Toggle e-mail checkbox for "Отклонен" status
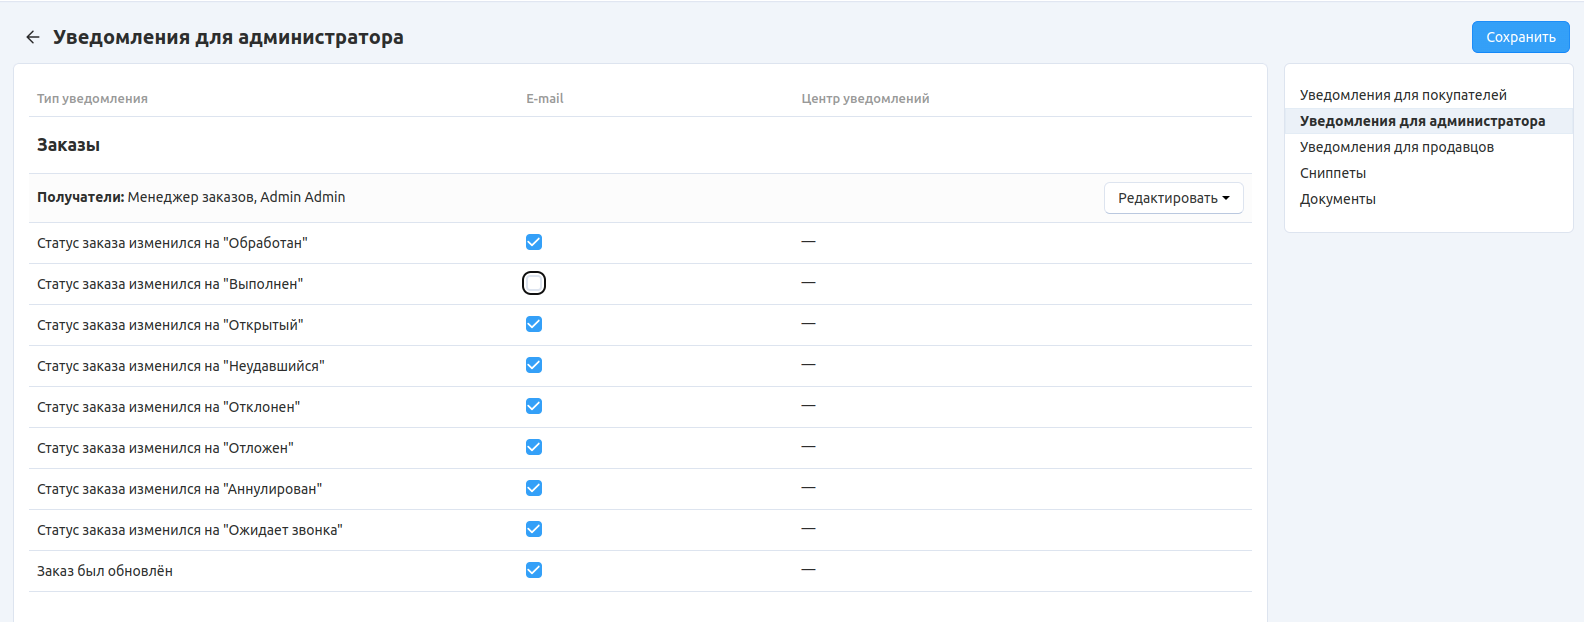Viewport: 1584px width, 622px height. pos(534,406)
